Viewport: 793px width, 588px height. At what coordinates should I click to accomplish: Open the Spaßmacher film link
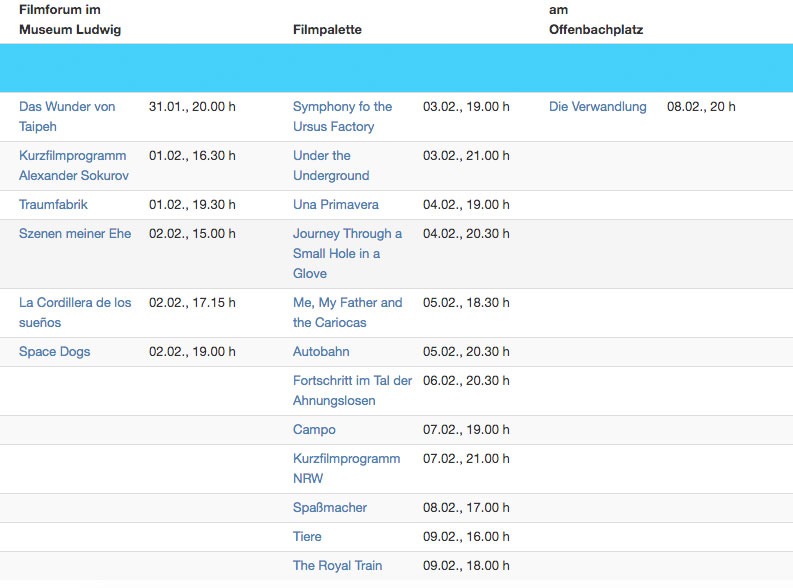pyautogui.click(x=330, y=508)
